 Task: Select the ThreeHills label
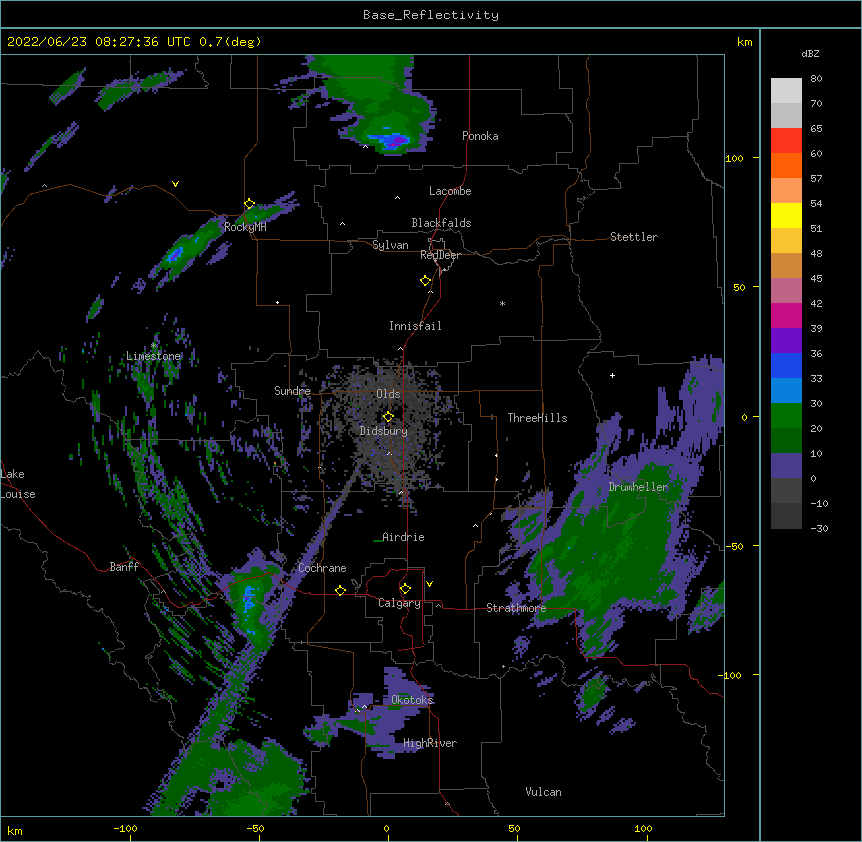click(x=537, y=418)
